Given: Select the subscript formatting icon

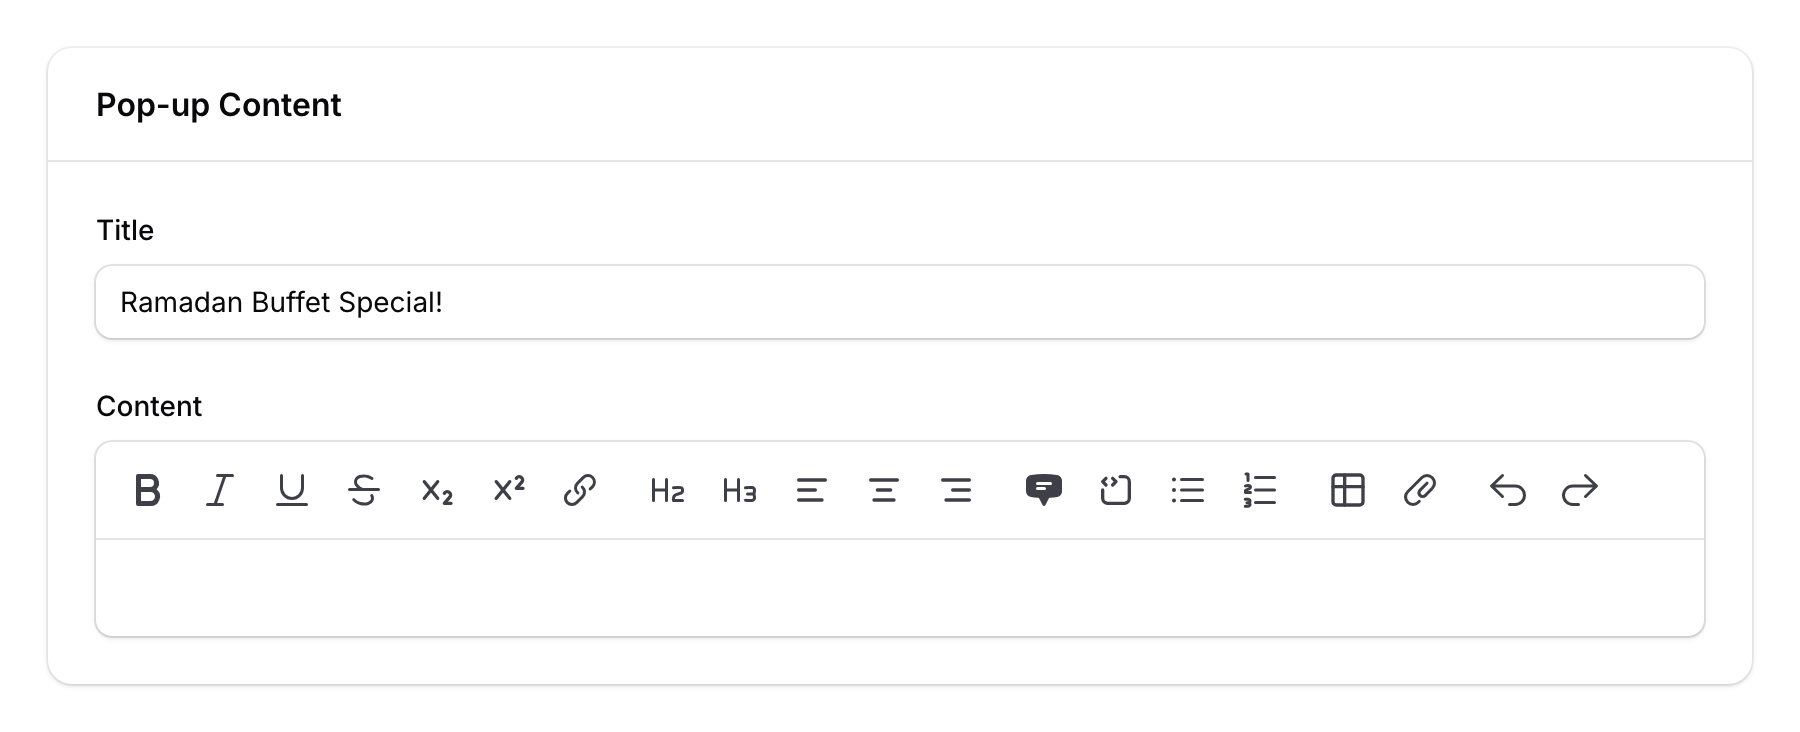Looking at the screenshot, I should [x=436, y=490].
